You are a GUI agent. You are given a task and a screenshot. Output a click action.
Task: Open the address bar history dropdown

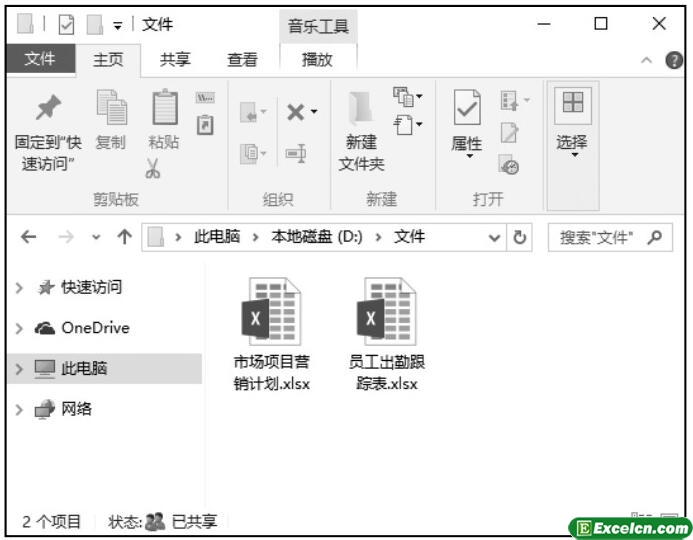pyautogui.click(x=494, y=238)
